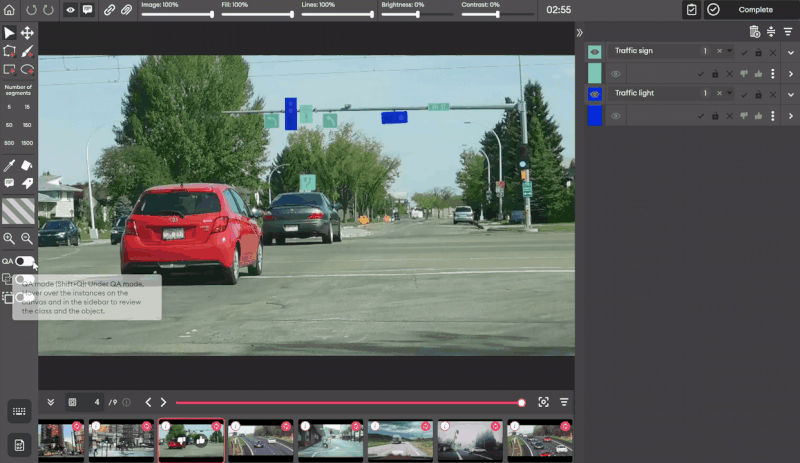The image size is (800, 463).
Task: Click the striped pattern swatch
Action: point(18,211)
